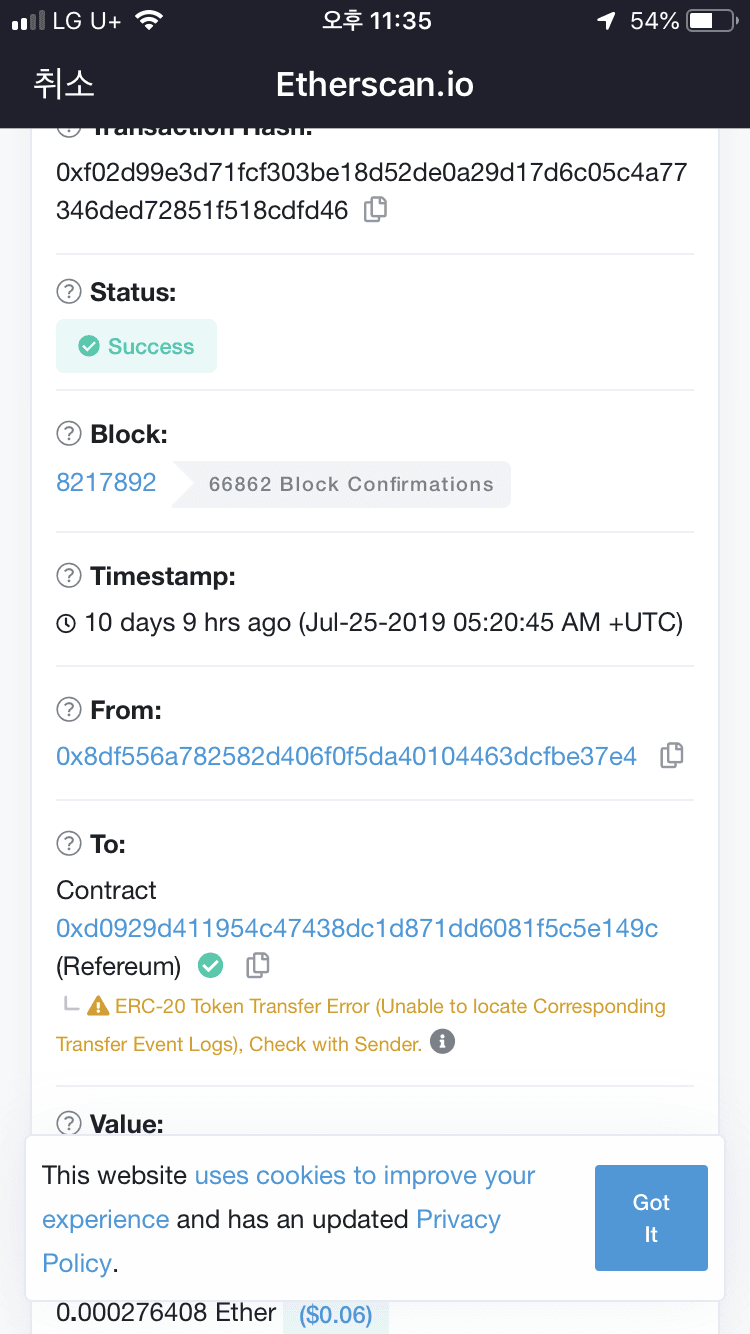
Task: Tap 취소 to cancel
Action: tap(64, 84)
